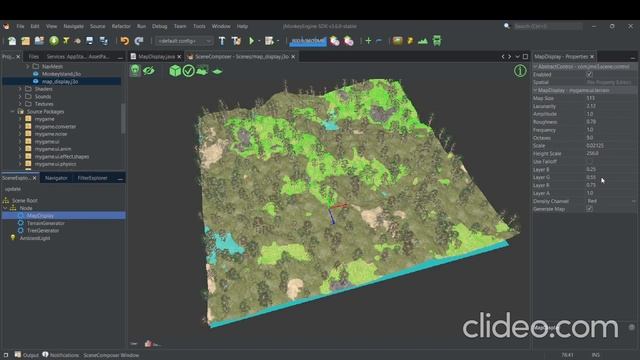Image resolution: width=640 pixels, height=360 pixels.
Task: Select TerrainGenerator in the scene tree
Action: [45, 223]
